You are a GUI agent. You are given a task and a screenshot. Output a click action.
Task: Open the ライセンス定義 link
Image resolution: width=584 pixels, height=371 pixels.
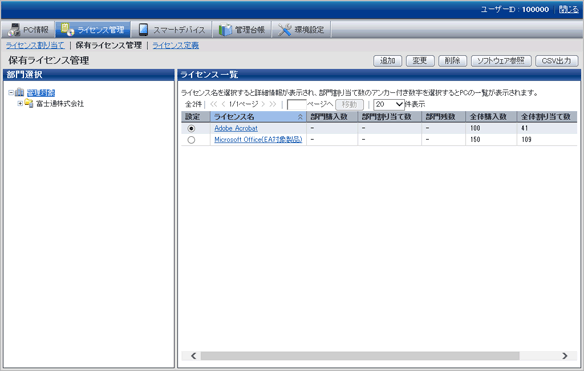click(x=175, y=45)
